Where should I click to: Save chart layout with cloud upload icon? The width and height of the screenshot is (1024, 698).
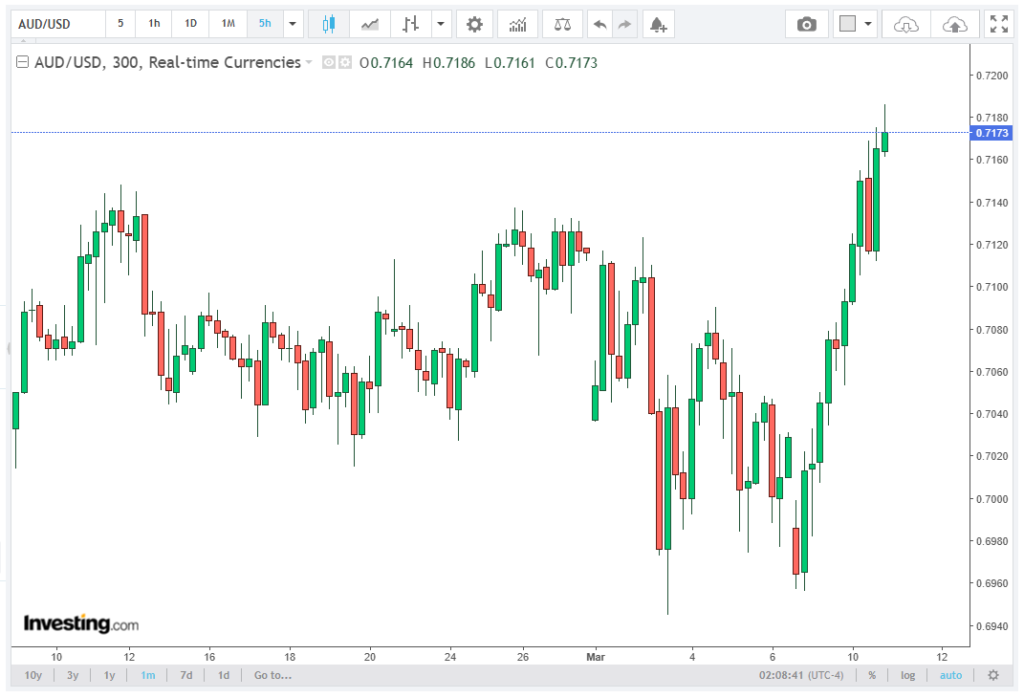(x=955, y=23)
